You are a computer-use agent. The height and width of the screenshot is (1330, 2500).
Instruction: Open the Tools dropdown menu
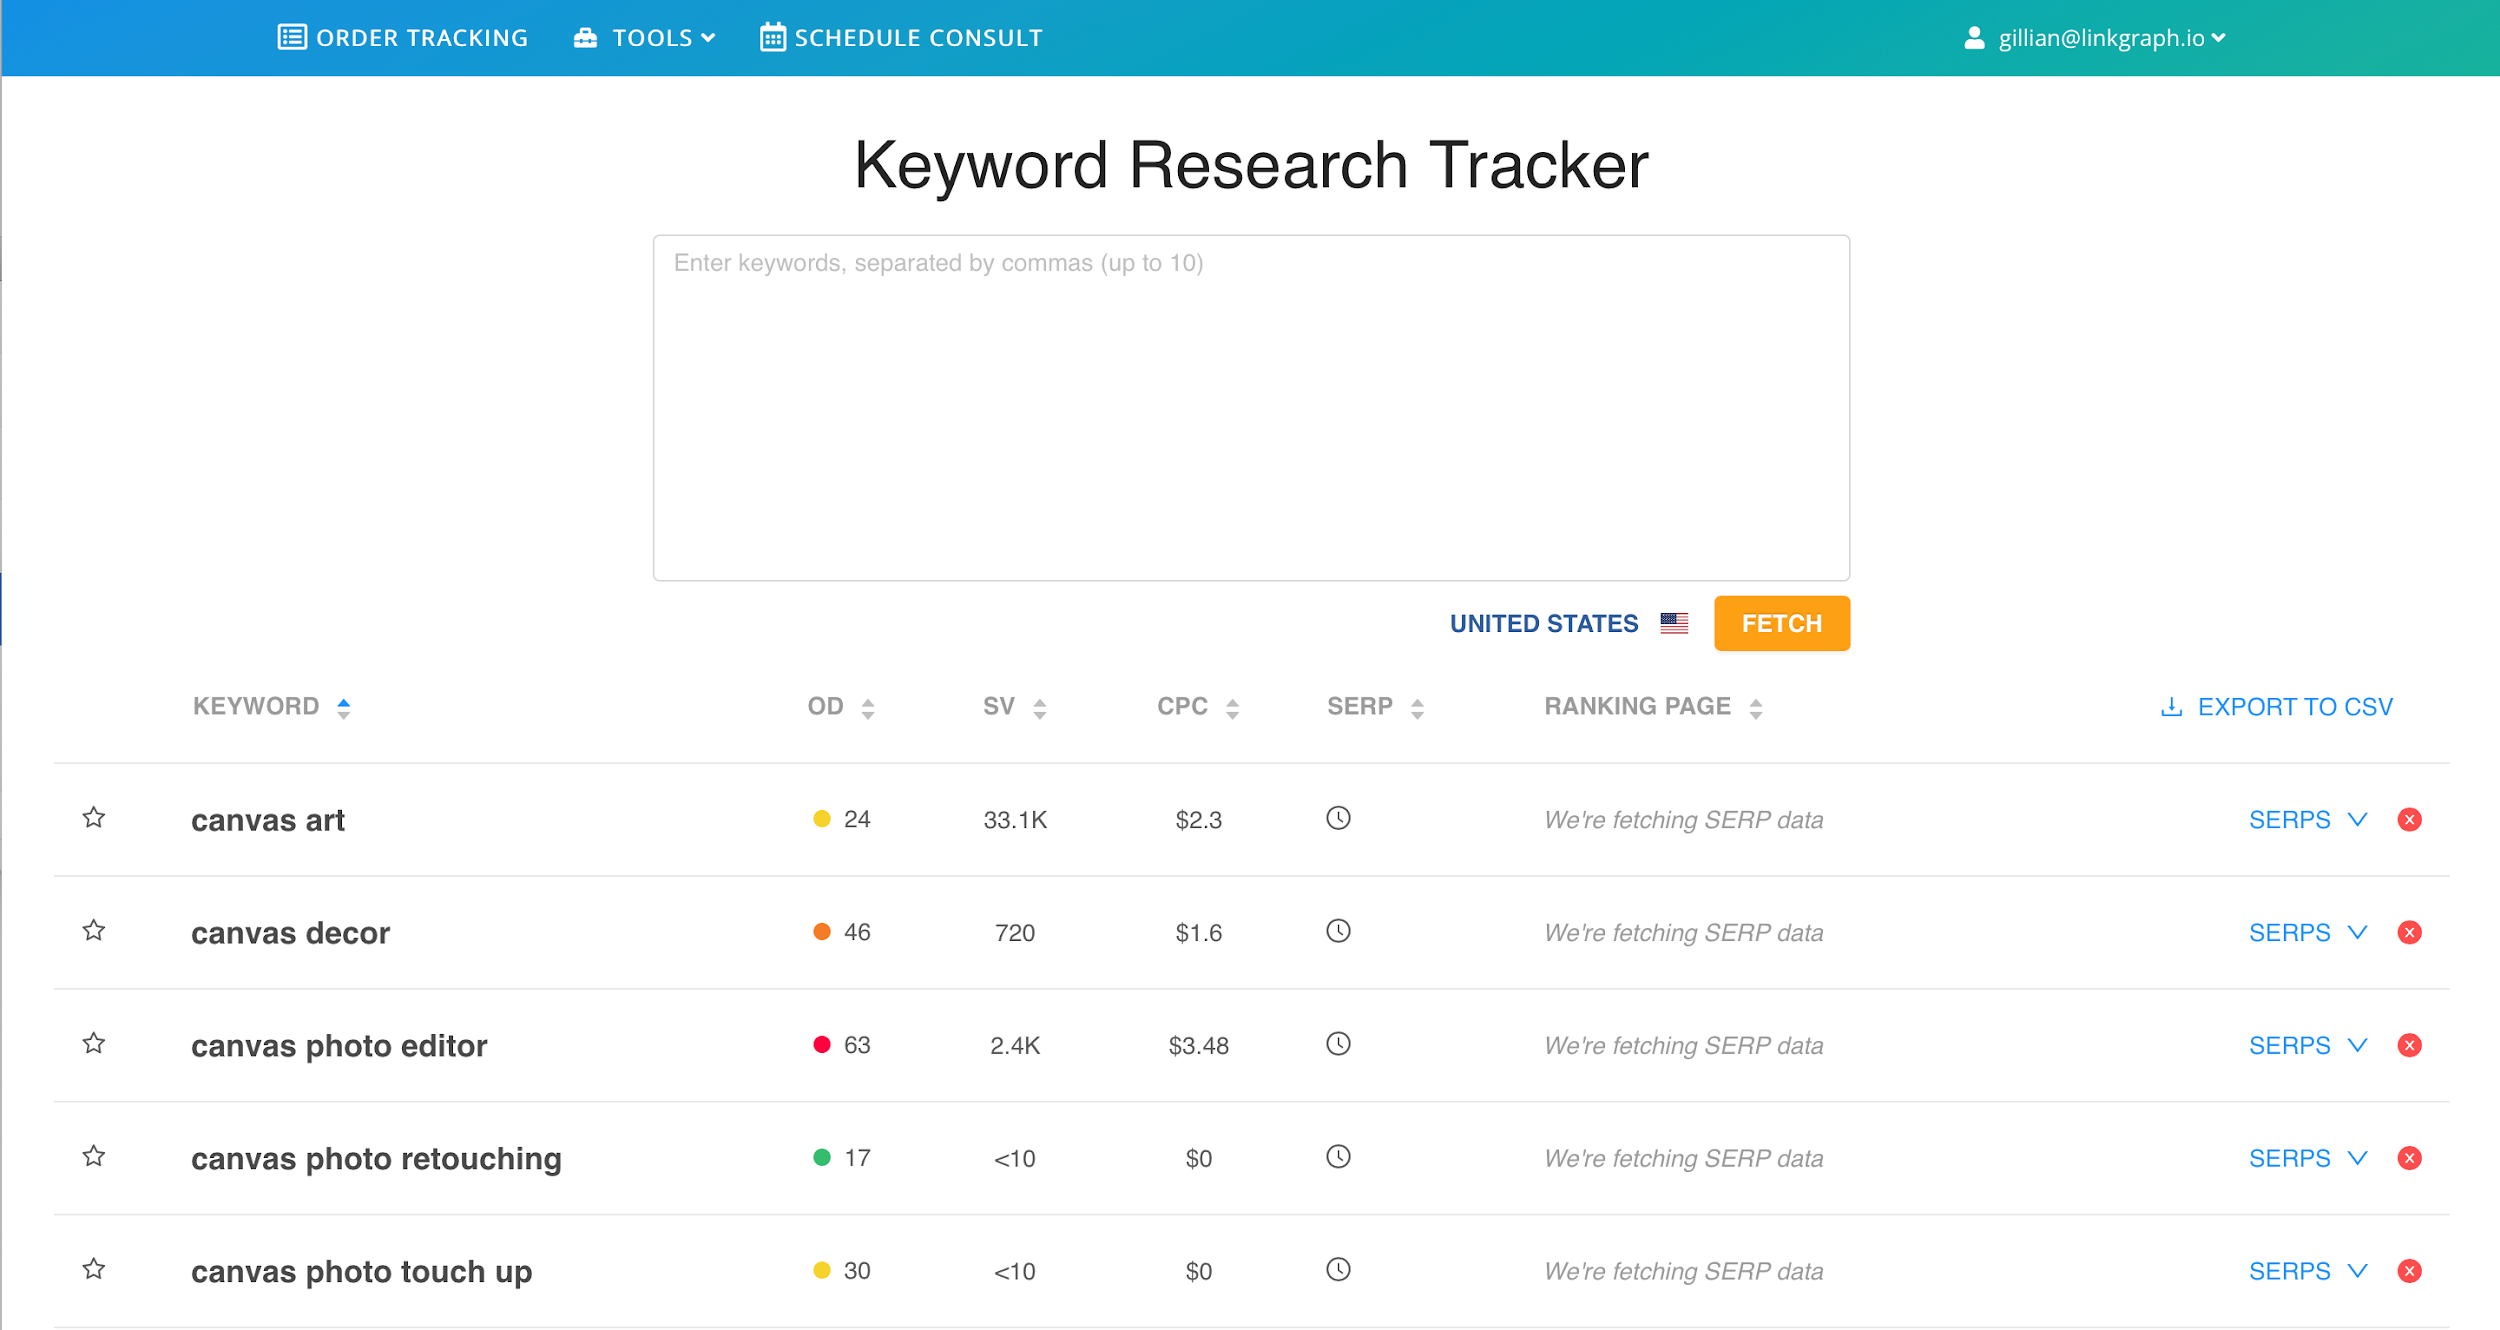tap(645, 38)
